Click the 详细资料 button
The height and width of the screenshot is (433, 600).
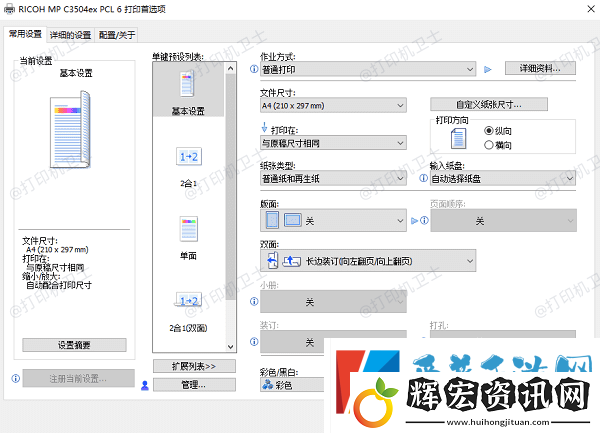(540, 68)
